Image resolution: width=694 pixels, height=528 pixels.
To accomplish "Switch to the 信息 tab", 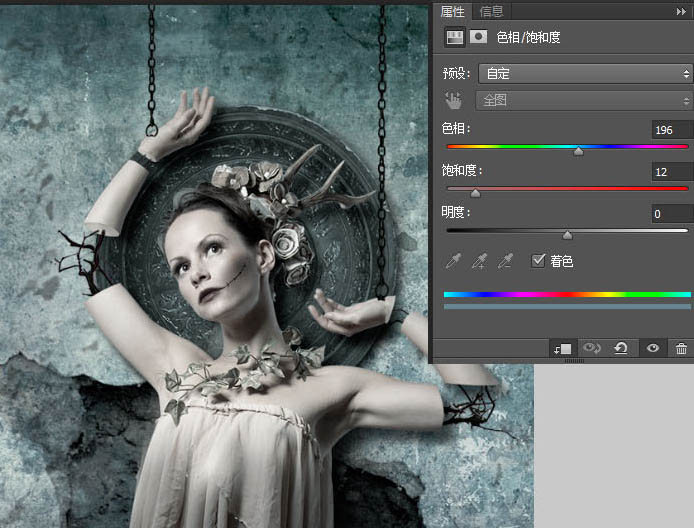I will (491, 12).
